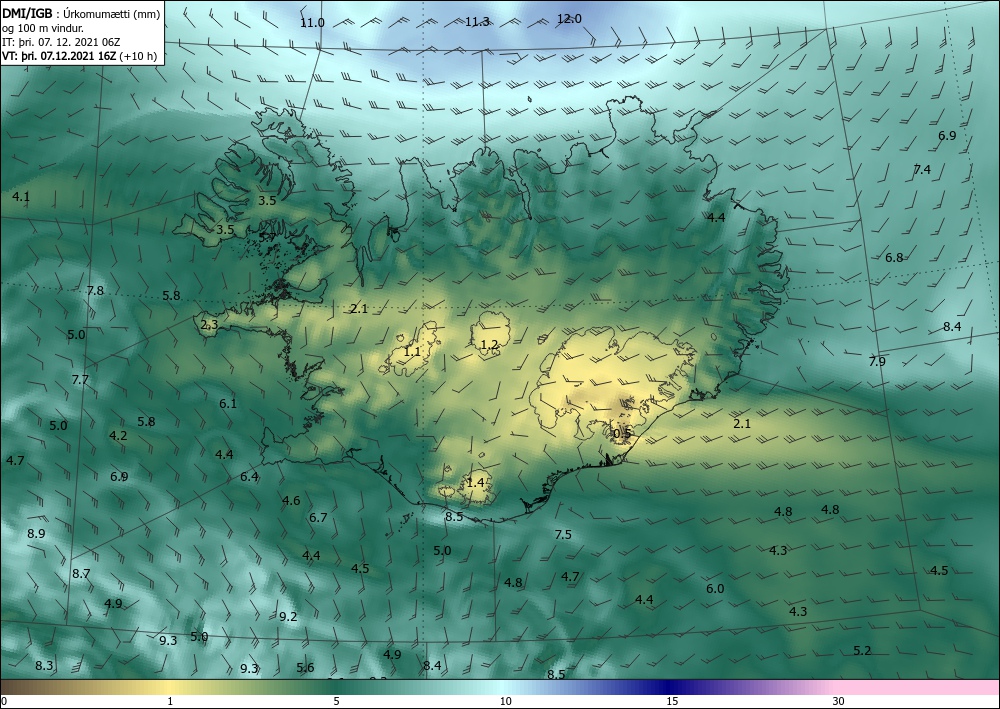Viewport: 1000px width, 709px height.
Task: Click the 7.8 value west of Iceland
Action: (95, 291)
